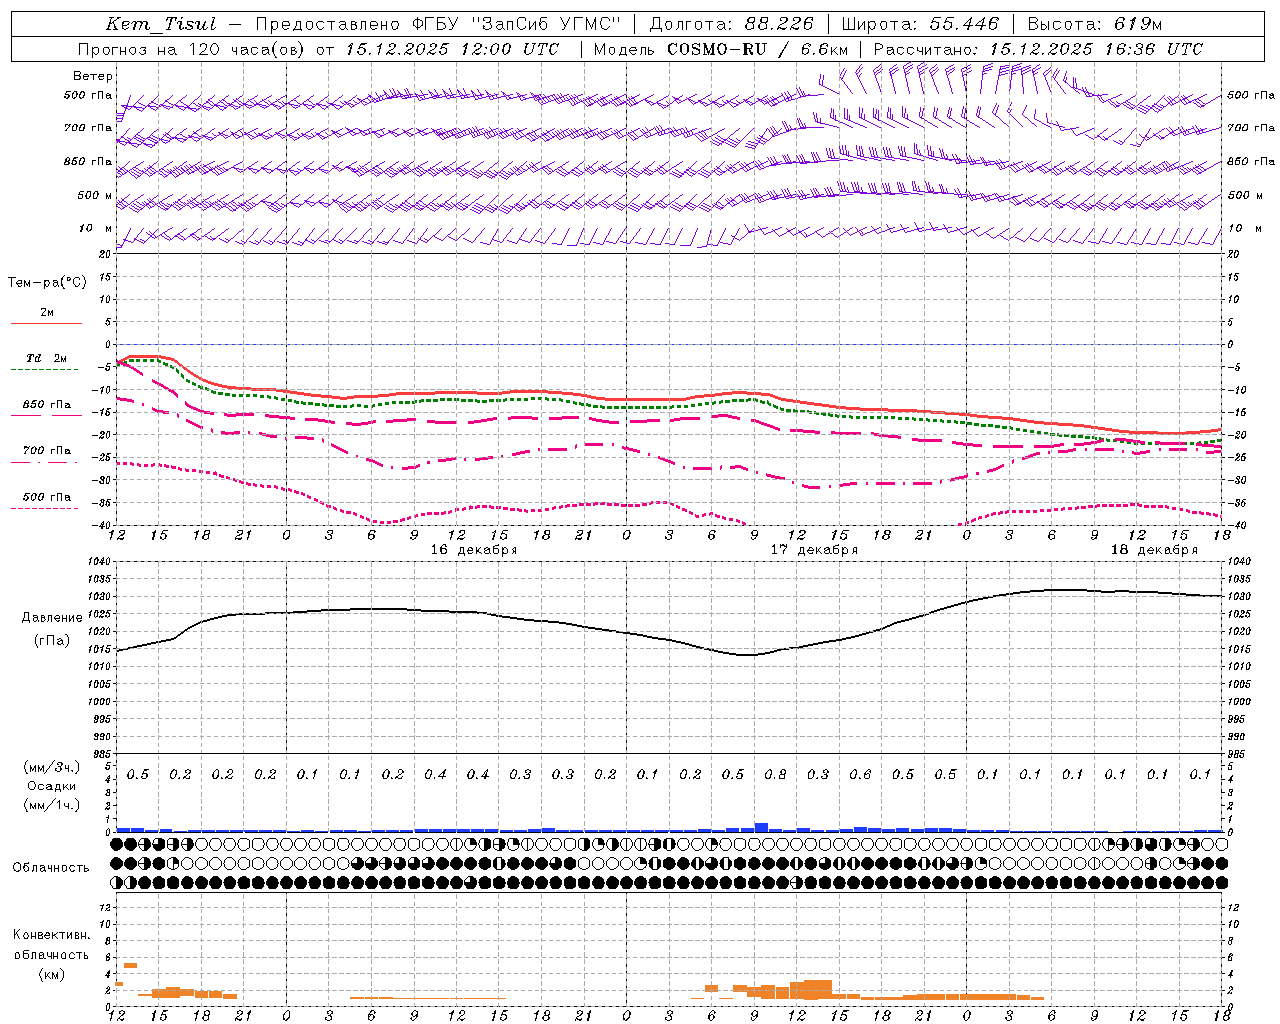Image resolution: width=1280 pixels, height=1024 pixels.
Task: Click the forecast start time 15.12.2025 12:00 UTC
Action: coord(452,49)
